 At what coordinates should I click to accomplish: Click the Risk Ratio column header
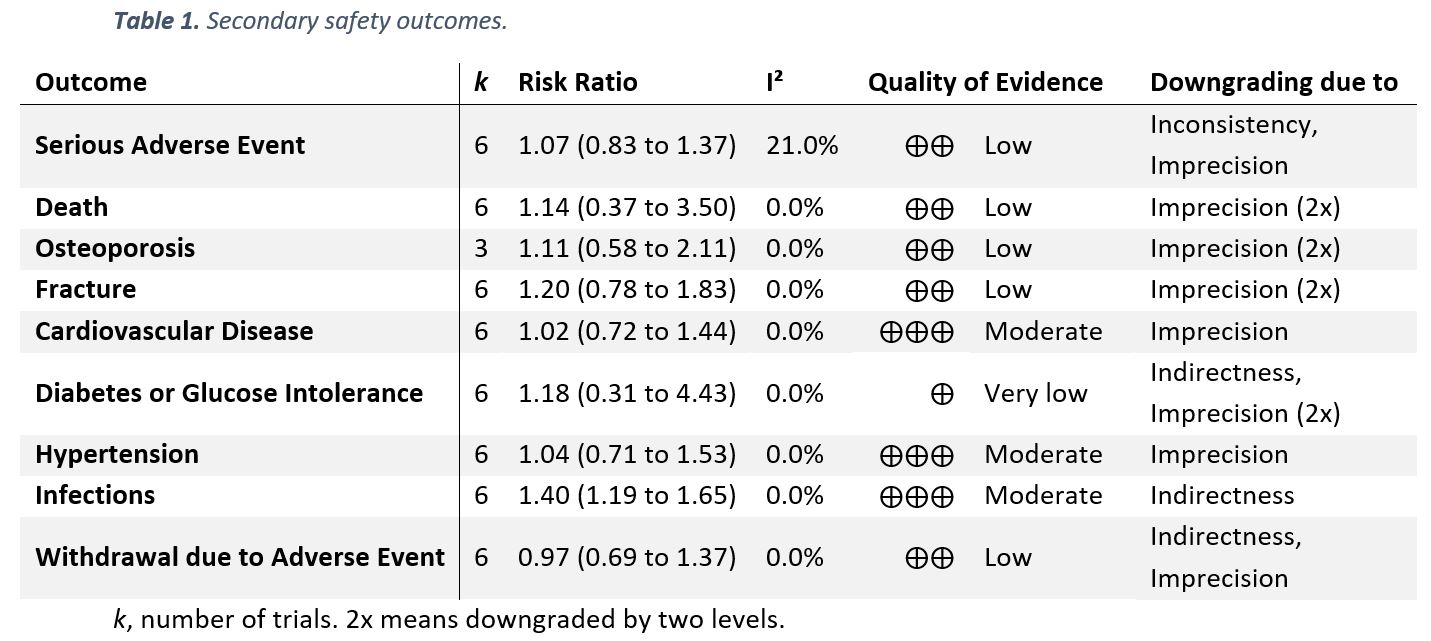(x=577, y=82)
